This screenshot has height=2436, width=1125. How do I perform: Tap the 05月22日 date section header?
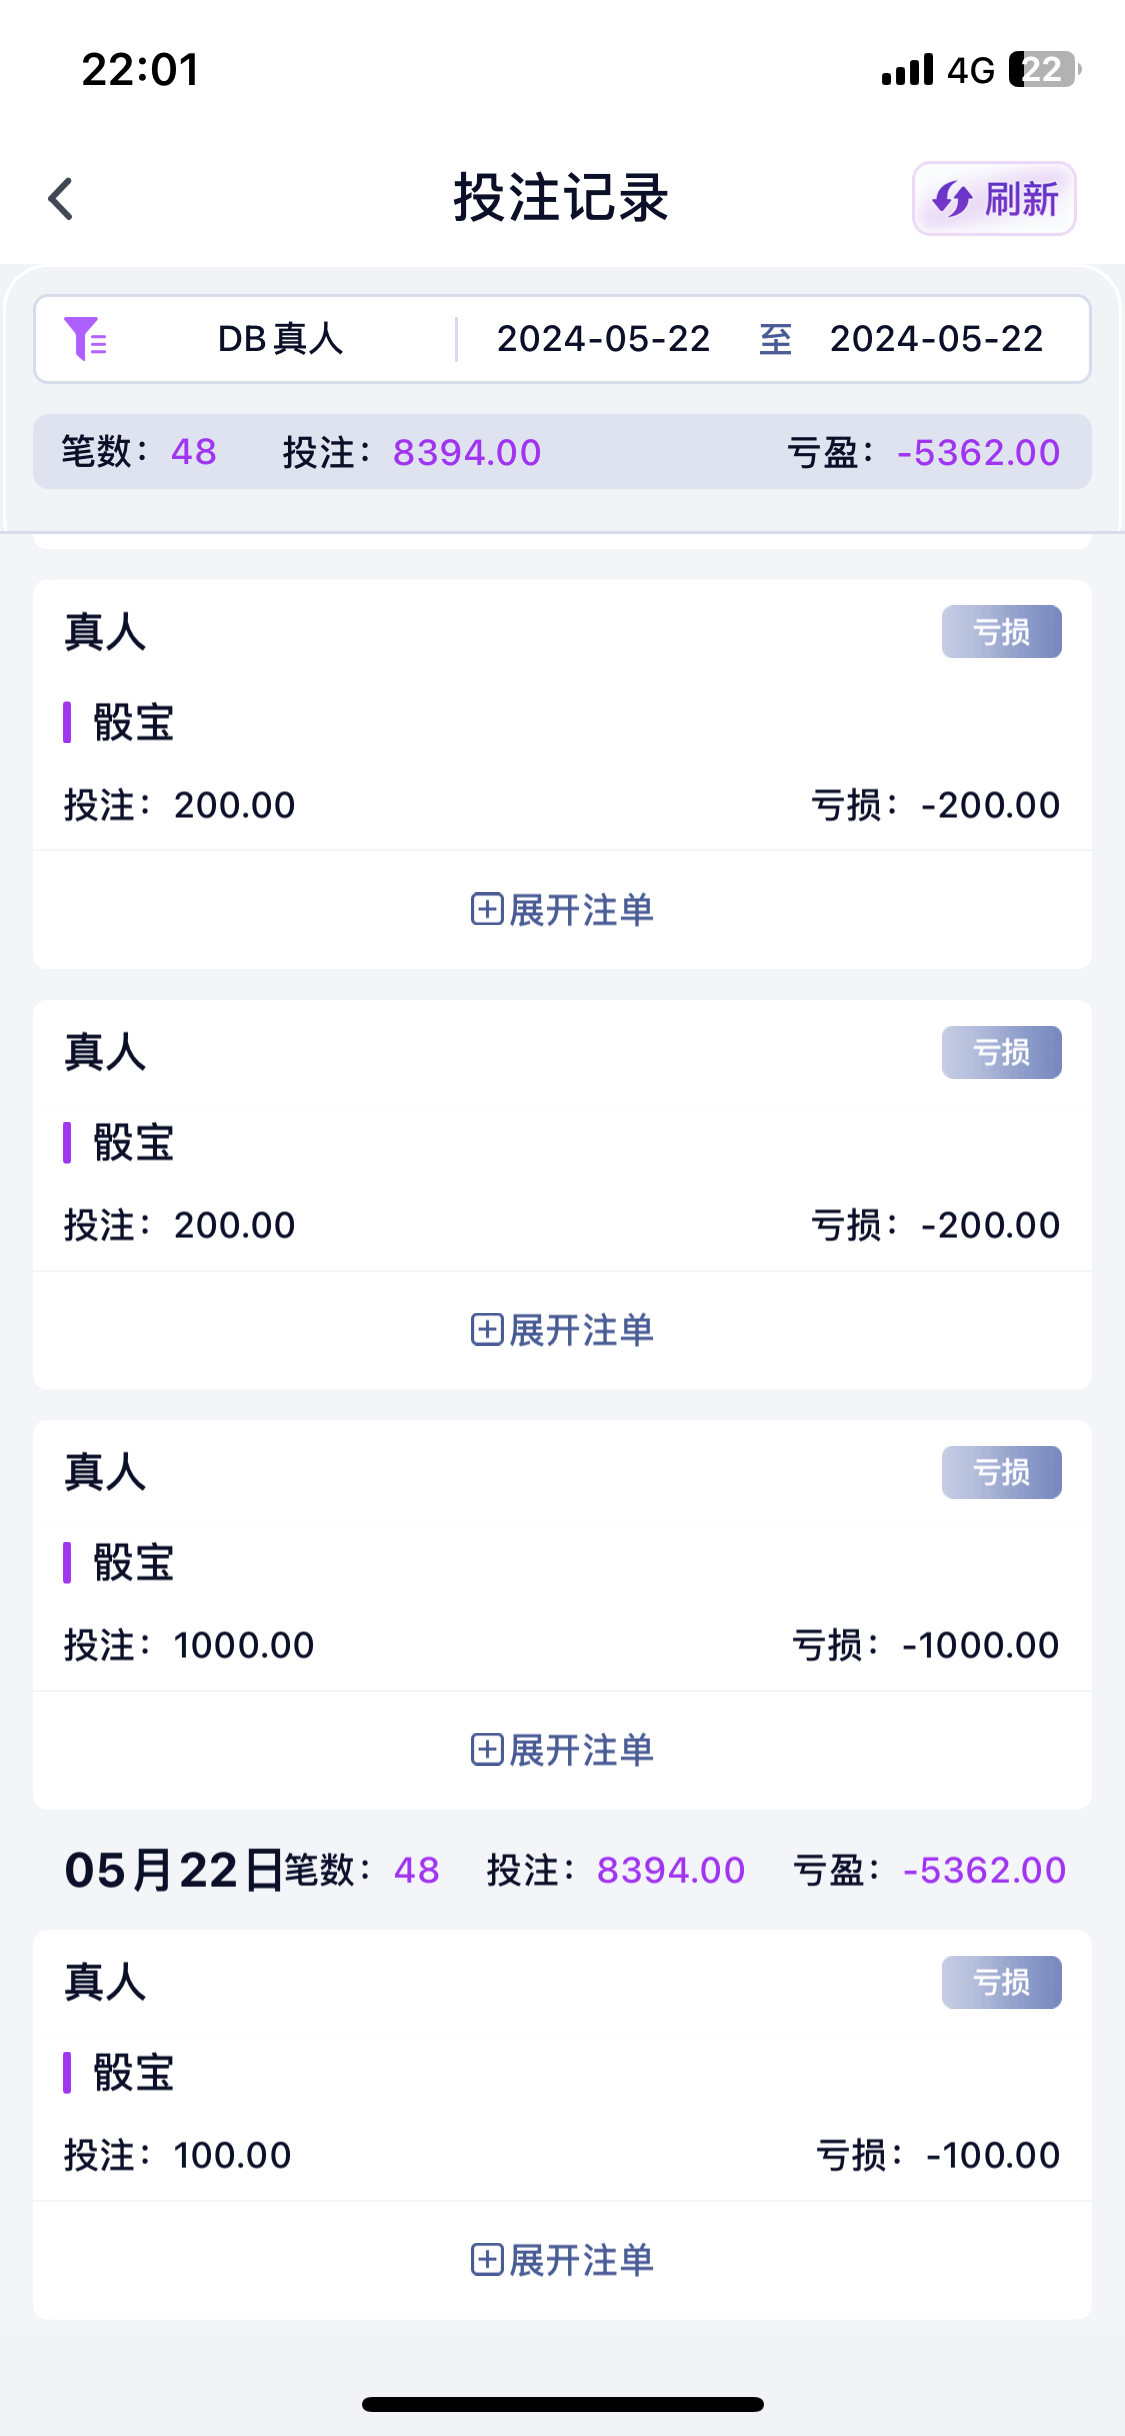click(x=172, y=1870)
